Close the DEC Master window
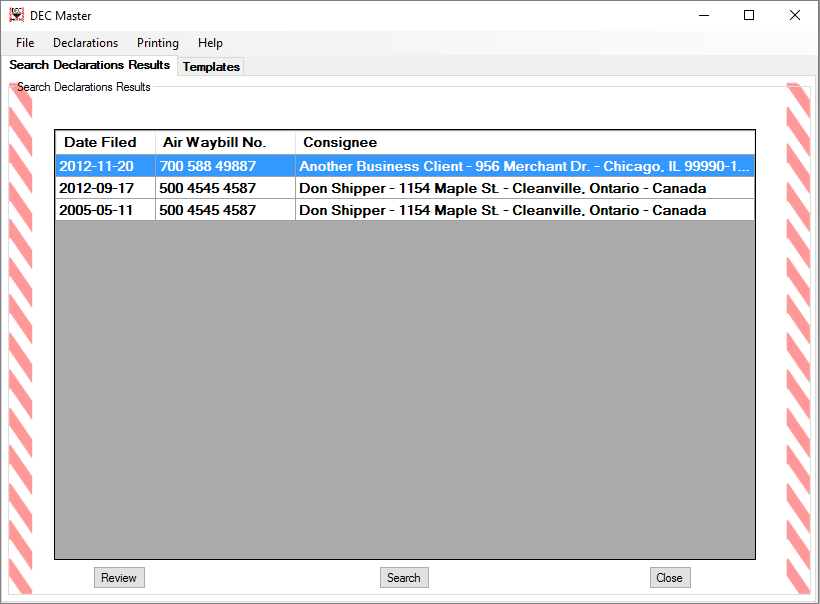 click(x=794, y=15)
